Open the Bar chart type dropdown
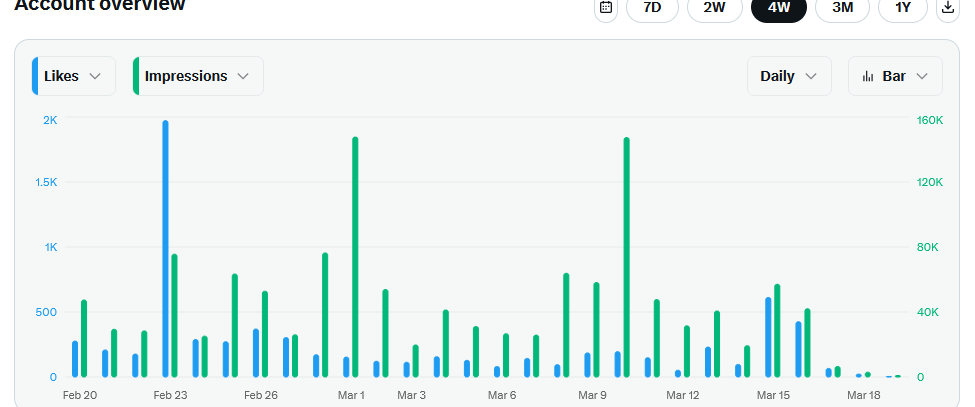This screenshot has width=975, height=407. 895,76
